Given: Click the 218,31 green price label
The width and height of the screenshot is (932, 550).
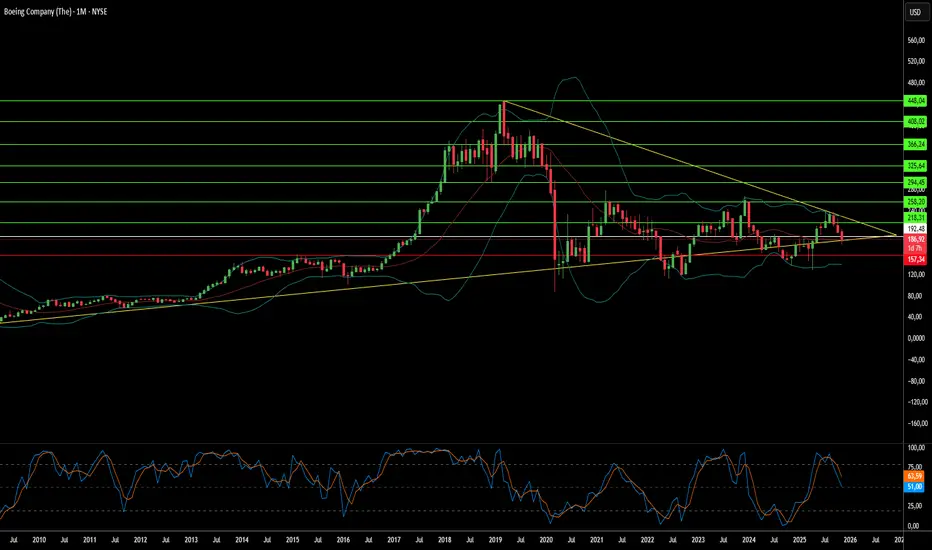Looking at the screenshot, I should pyautogui.click(x=915, y=219).
